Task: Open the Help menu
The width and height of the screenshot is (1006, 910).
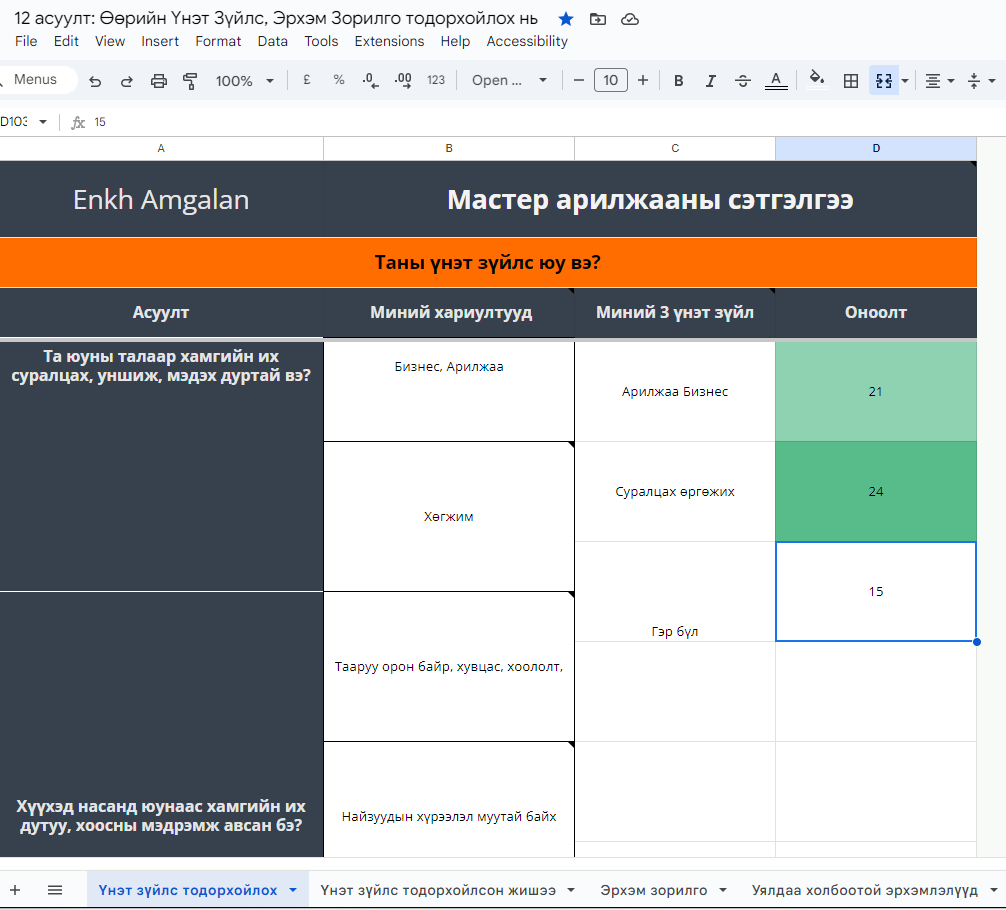Action: click(x=455, y=41)
